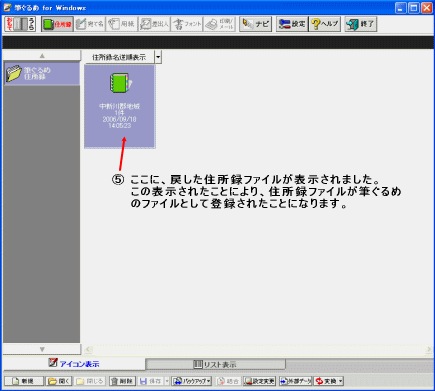The image size is (435, 391).
Task: Switch to the アイコン表示 icon view tab
Action: click(74, 364)
